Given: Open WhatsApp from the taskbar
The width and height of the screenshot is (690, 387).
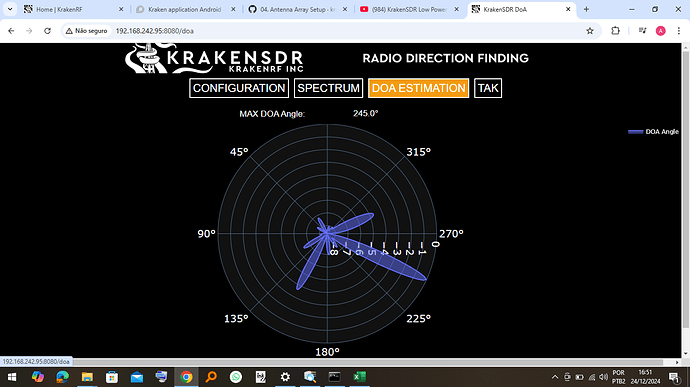Looking at the screenshot, I should (236, 377).
